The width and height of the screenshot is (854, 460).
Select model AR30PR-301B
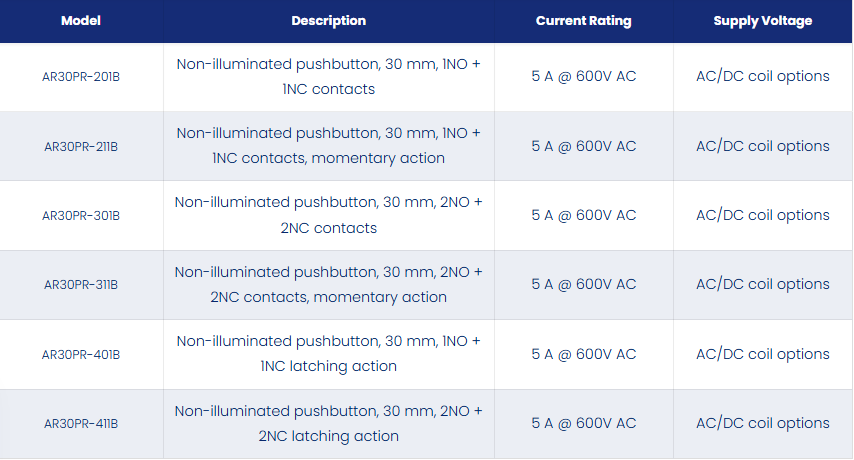(x=81, y=216)
